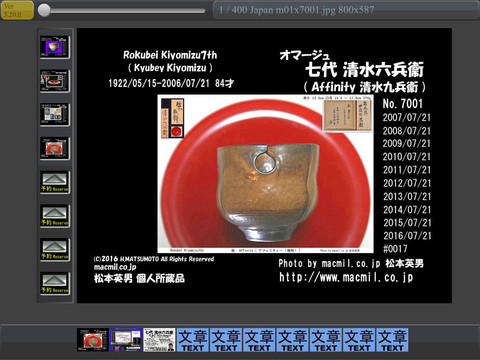Screen dimensions: 480x360
Task: Open the white text document bottom thumbnail
Action: pyautogui.click(x=159, y=340)
